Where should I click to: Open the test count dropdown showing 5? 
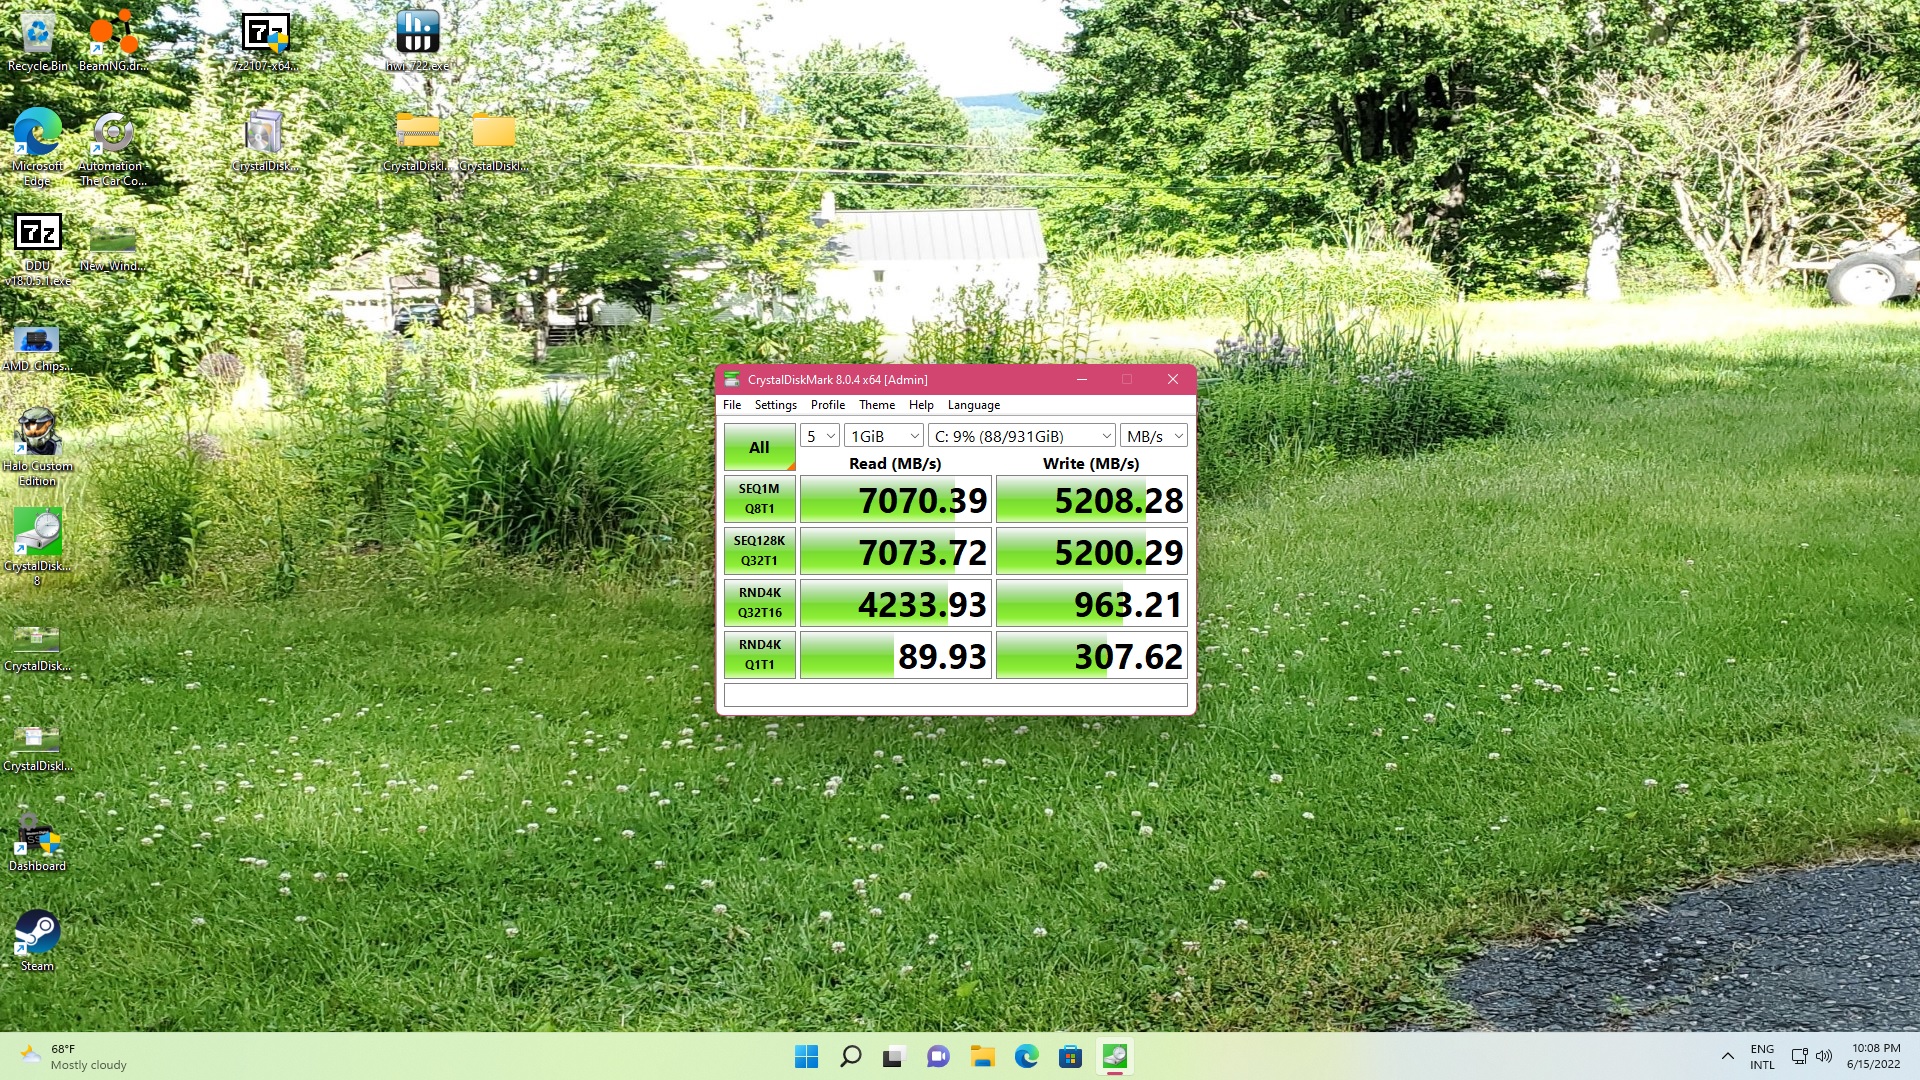coord(819,436)
